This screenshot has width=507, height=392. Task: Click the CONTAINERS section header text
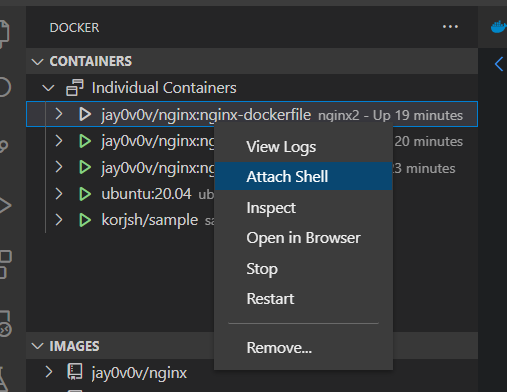pos(91,61)
